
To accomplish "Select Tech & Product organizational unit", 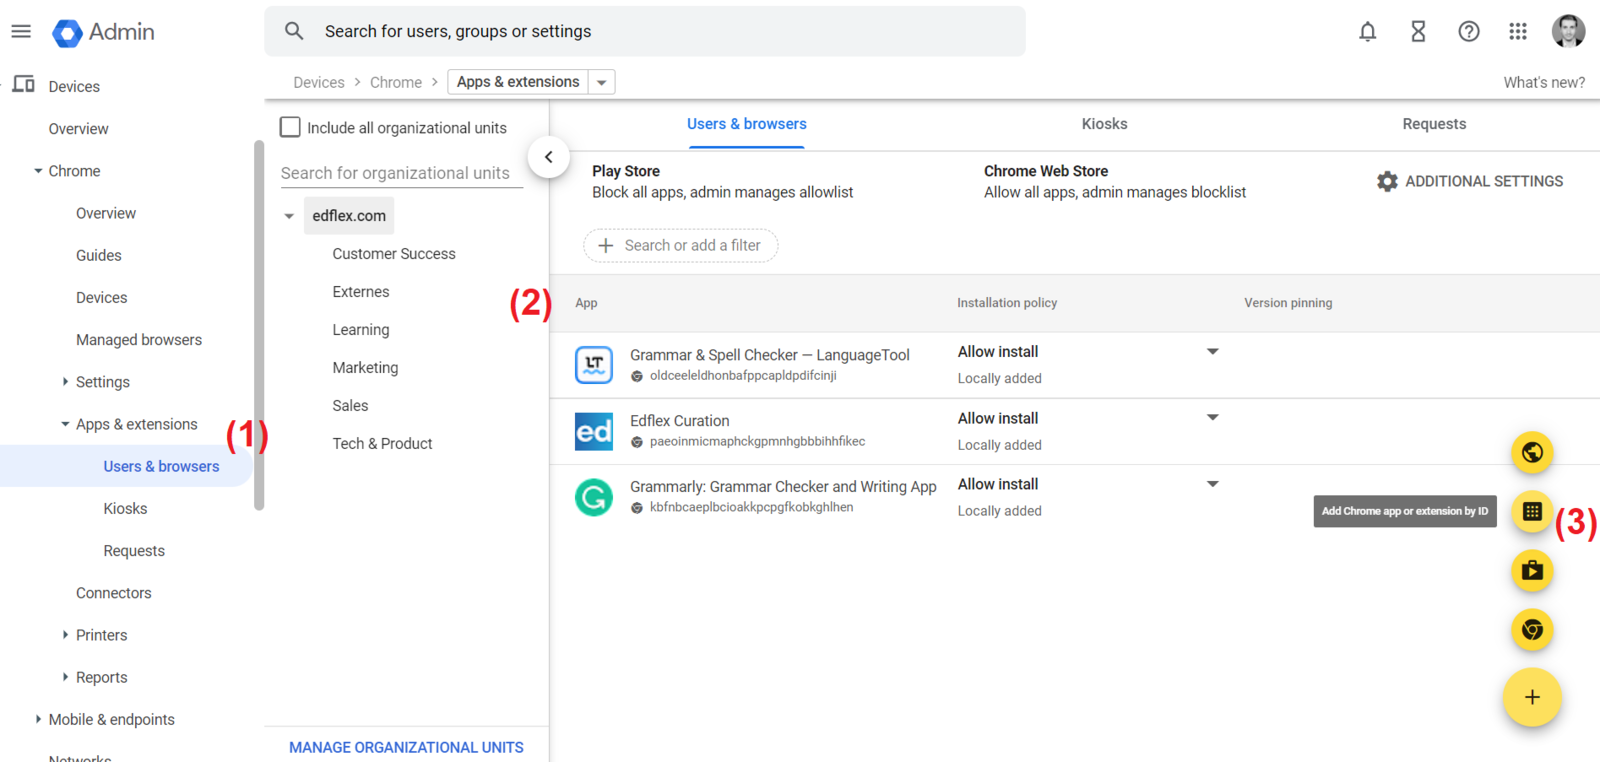I will click(x=382, y=444).
